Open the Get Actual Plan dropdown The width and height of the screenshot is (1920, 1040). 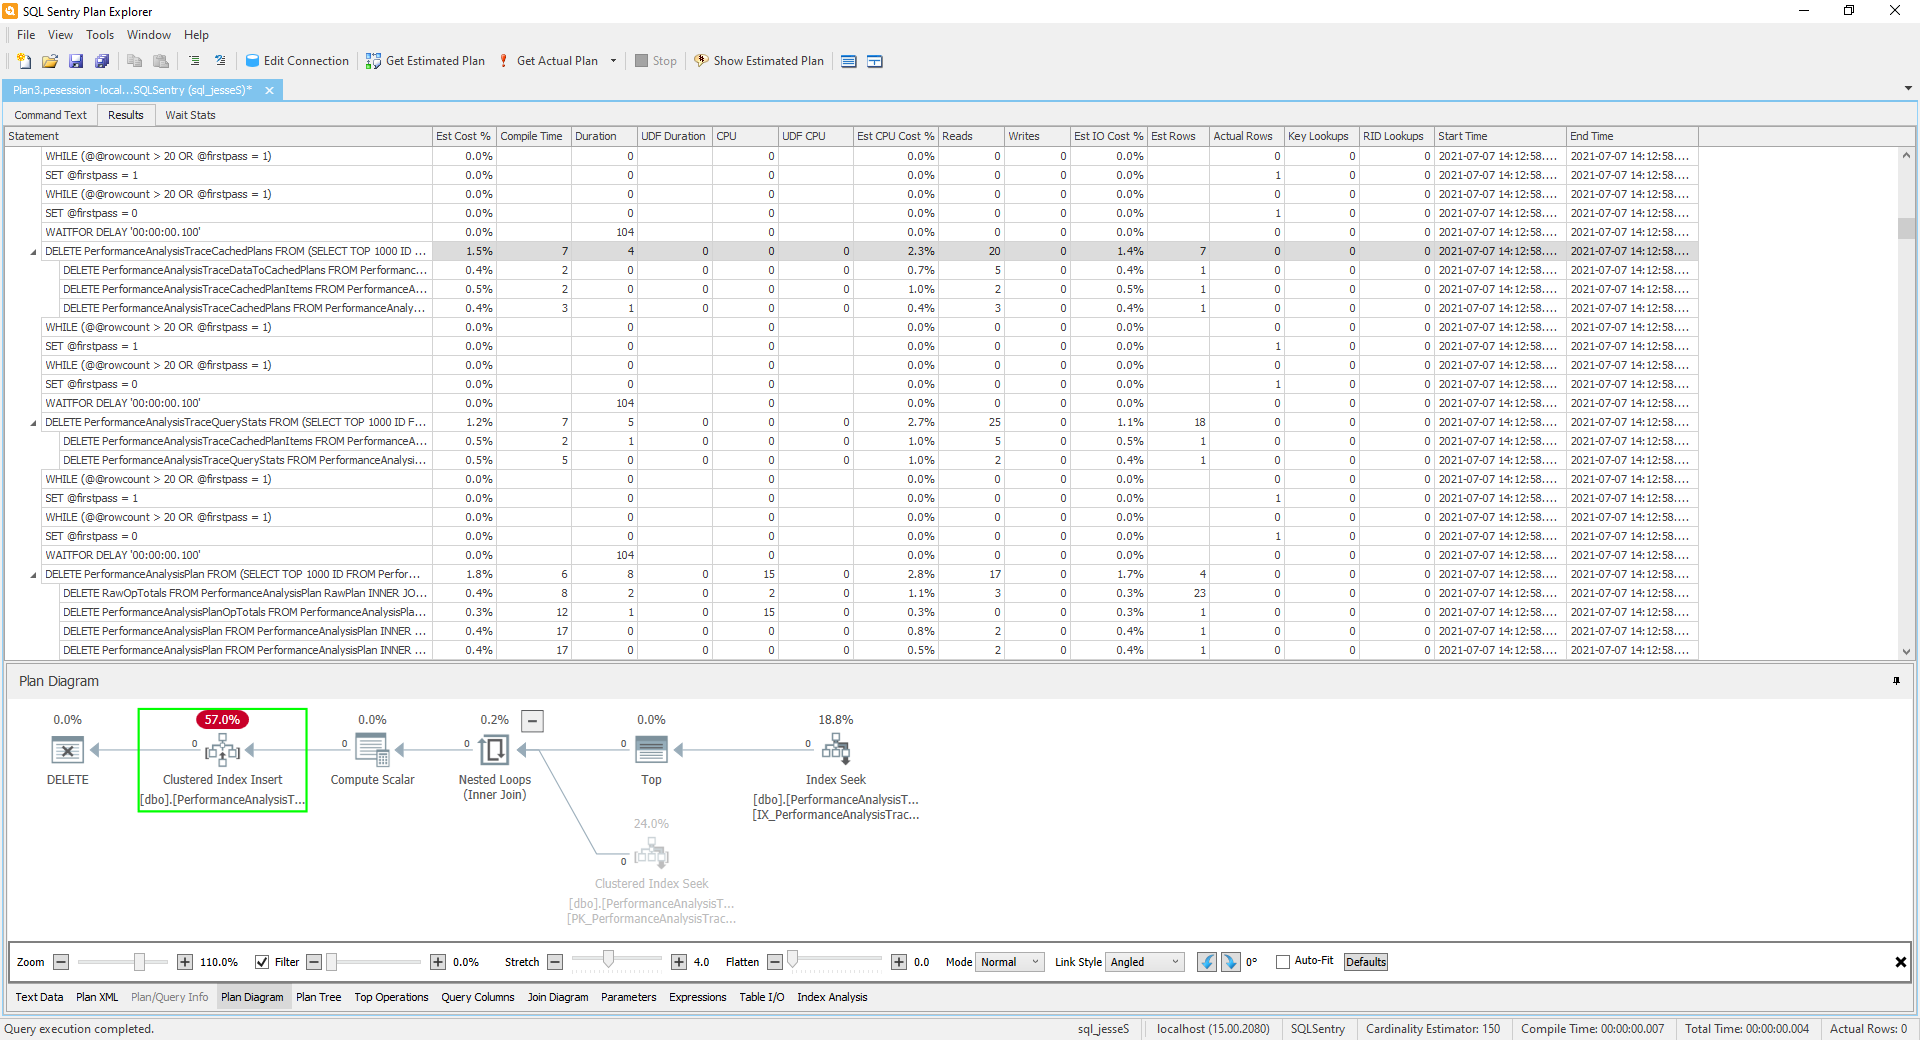click(614, 61)
